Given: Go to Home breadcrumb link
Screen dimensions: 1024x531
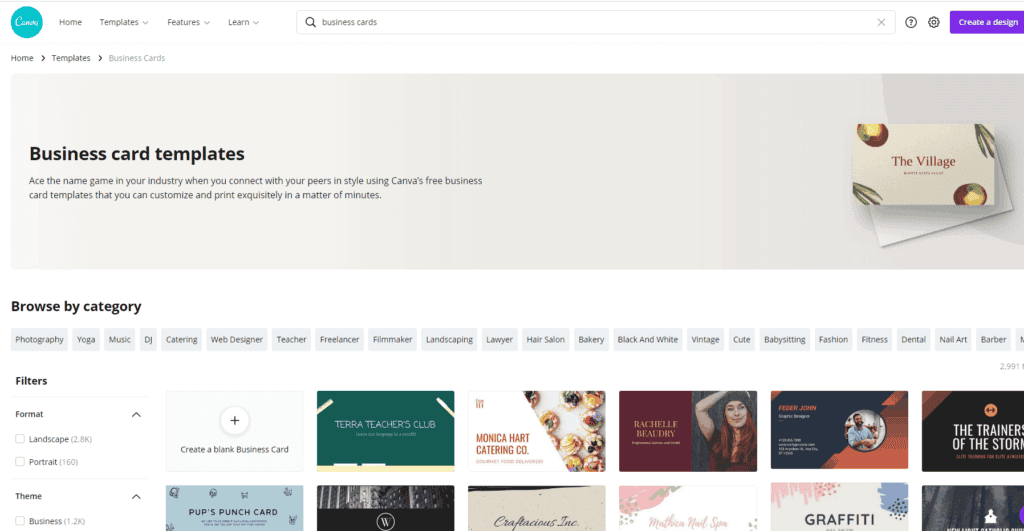Looking at the screenshot, I should pos(22,58).
